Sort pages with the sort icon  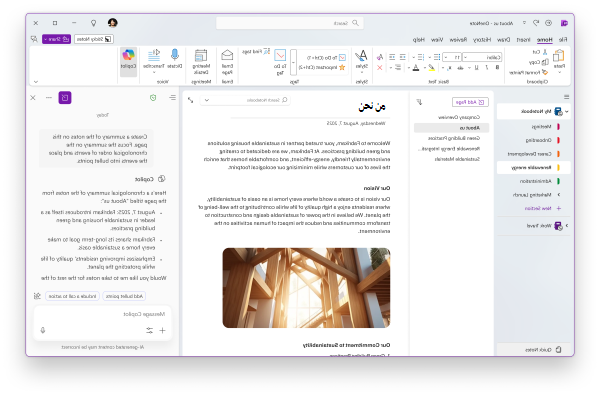pyautogui.click(x=419, y=102)
